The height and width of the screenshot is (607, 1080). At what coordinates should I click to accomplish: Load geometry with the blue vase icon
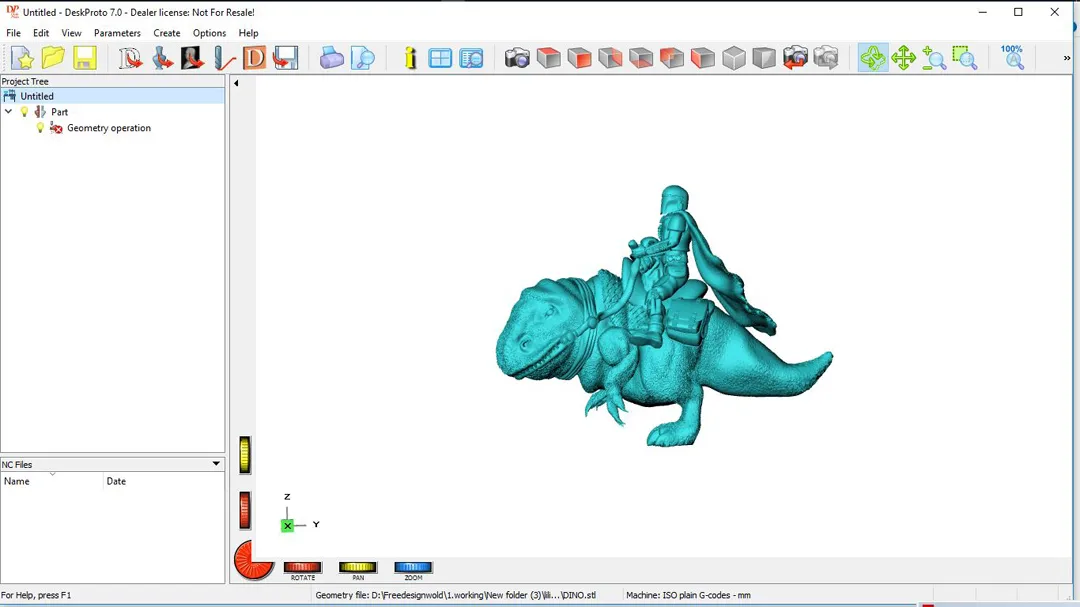point(162,58)
